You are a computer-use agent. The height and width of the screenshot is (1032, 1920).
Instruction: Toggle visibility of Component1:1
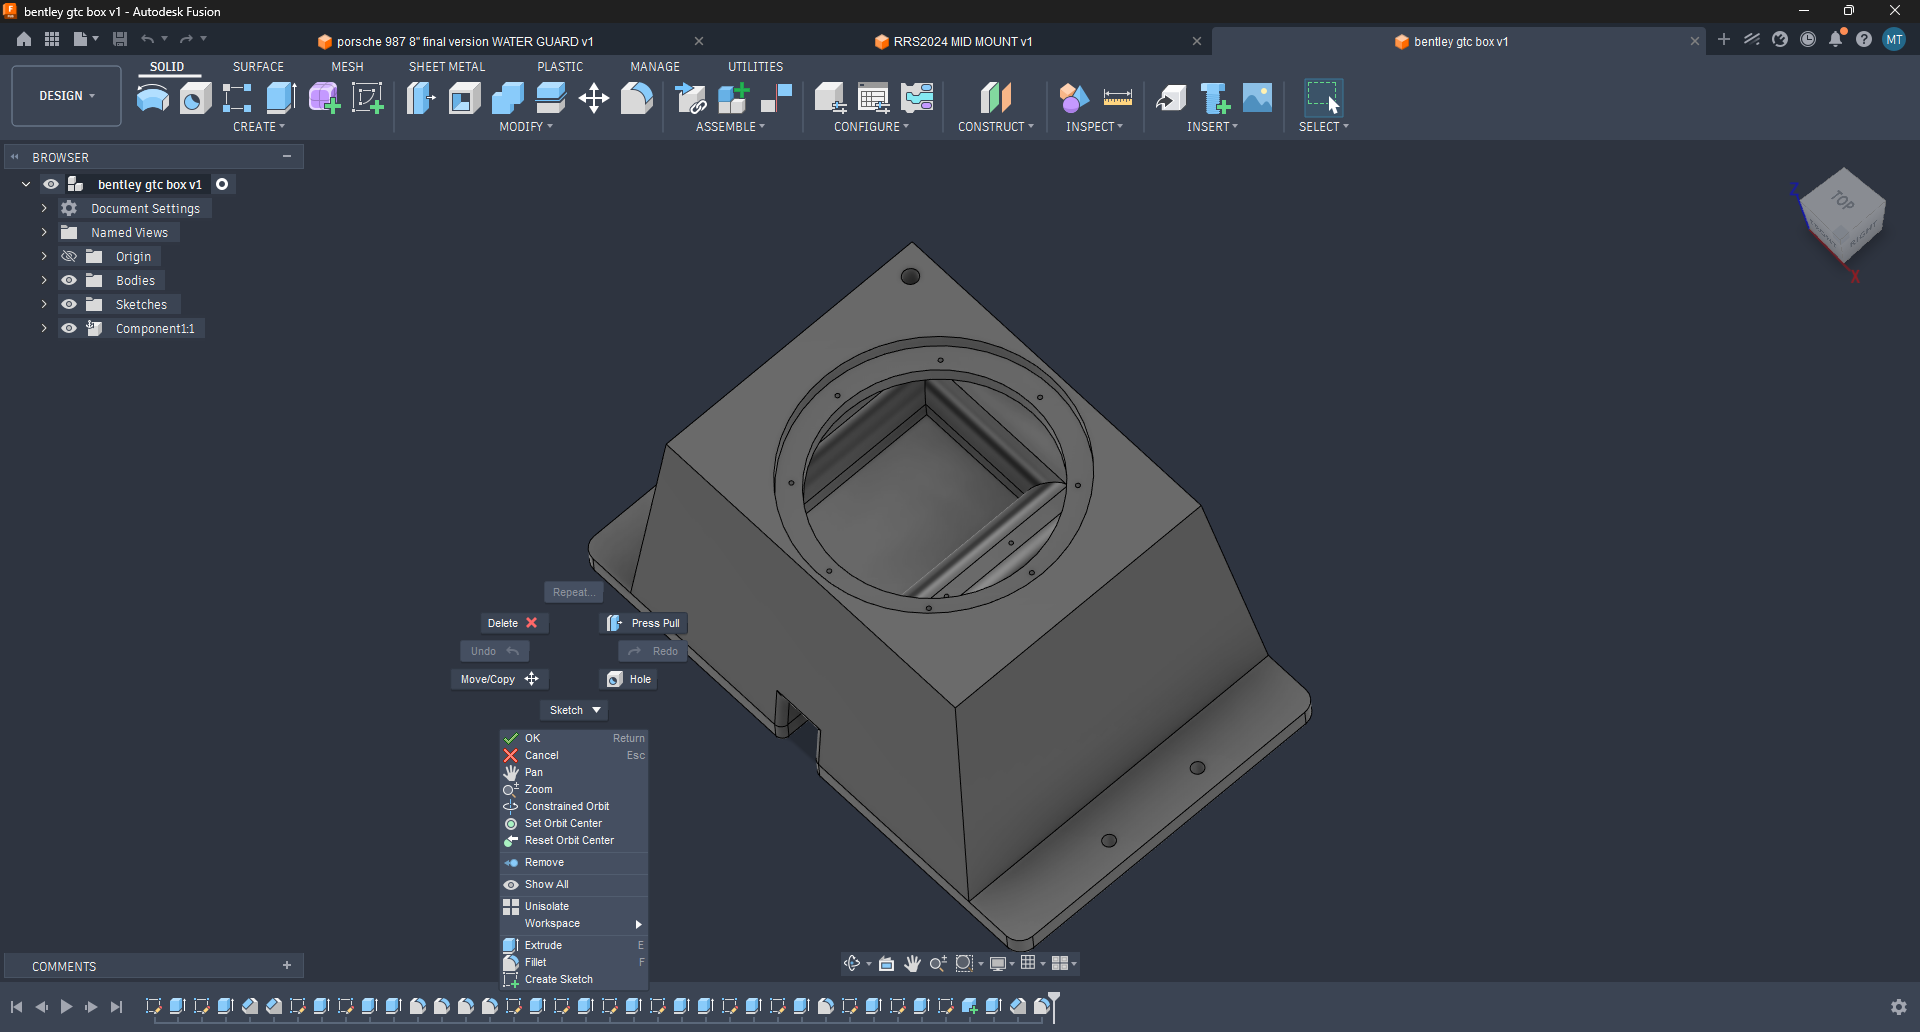[69, 328]
